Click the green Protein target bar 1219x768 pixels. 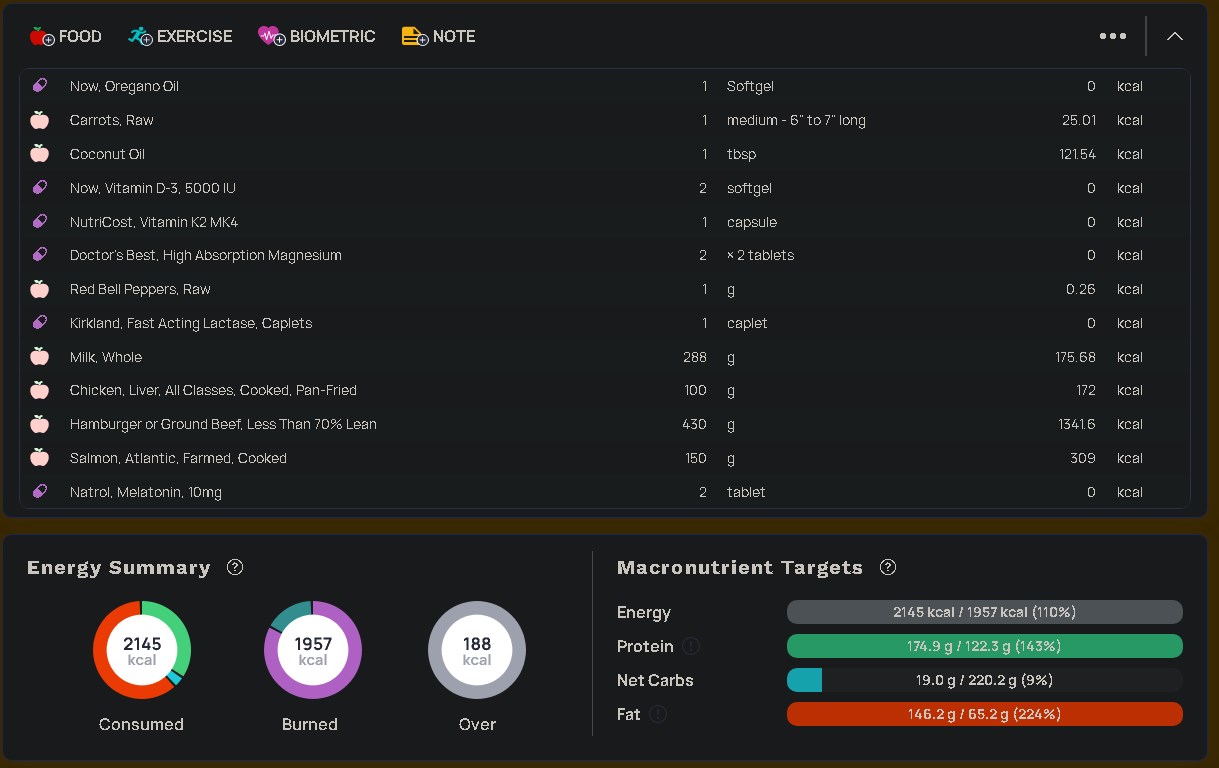pyautogui.click(x=985, y=646)
